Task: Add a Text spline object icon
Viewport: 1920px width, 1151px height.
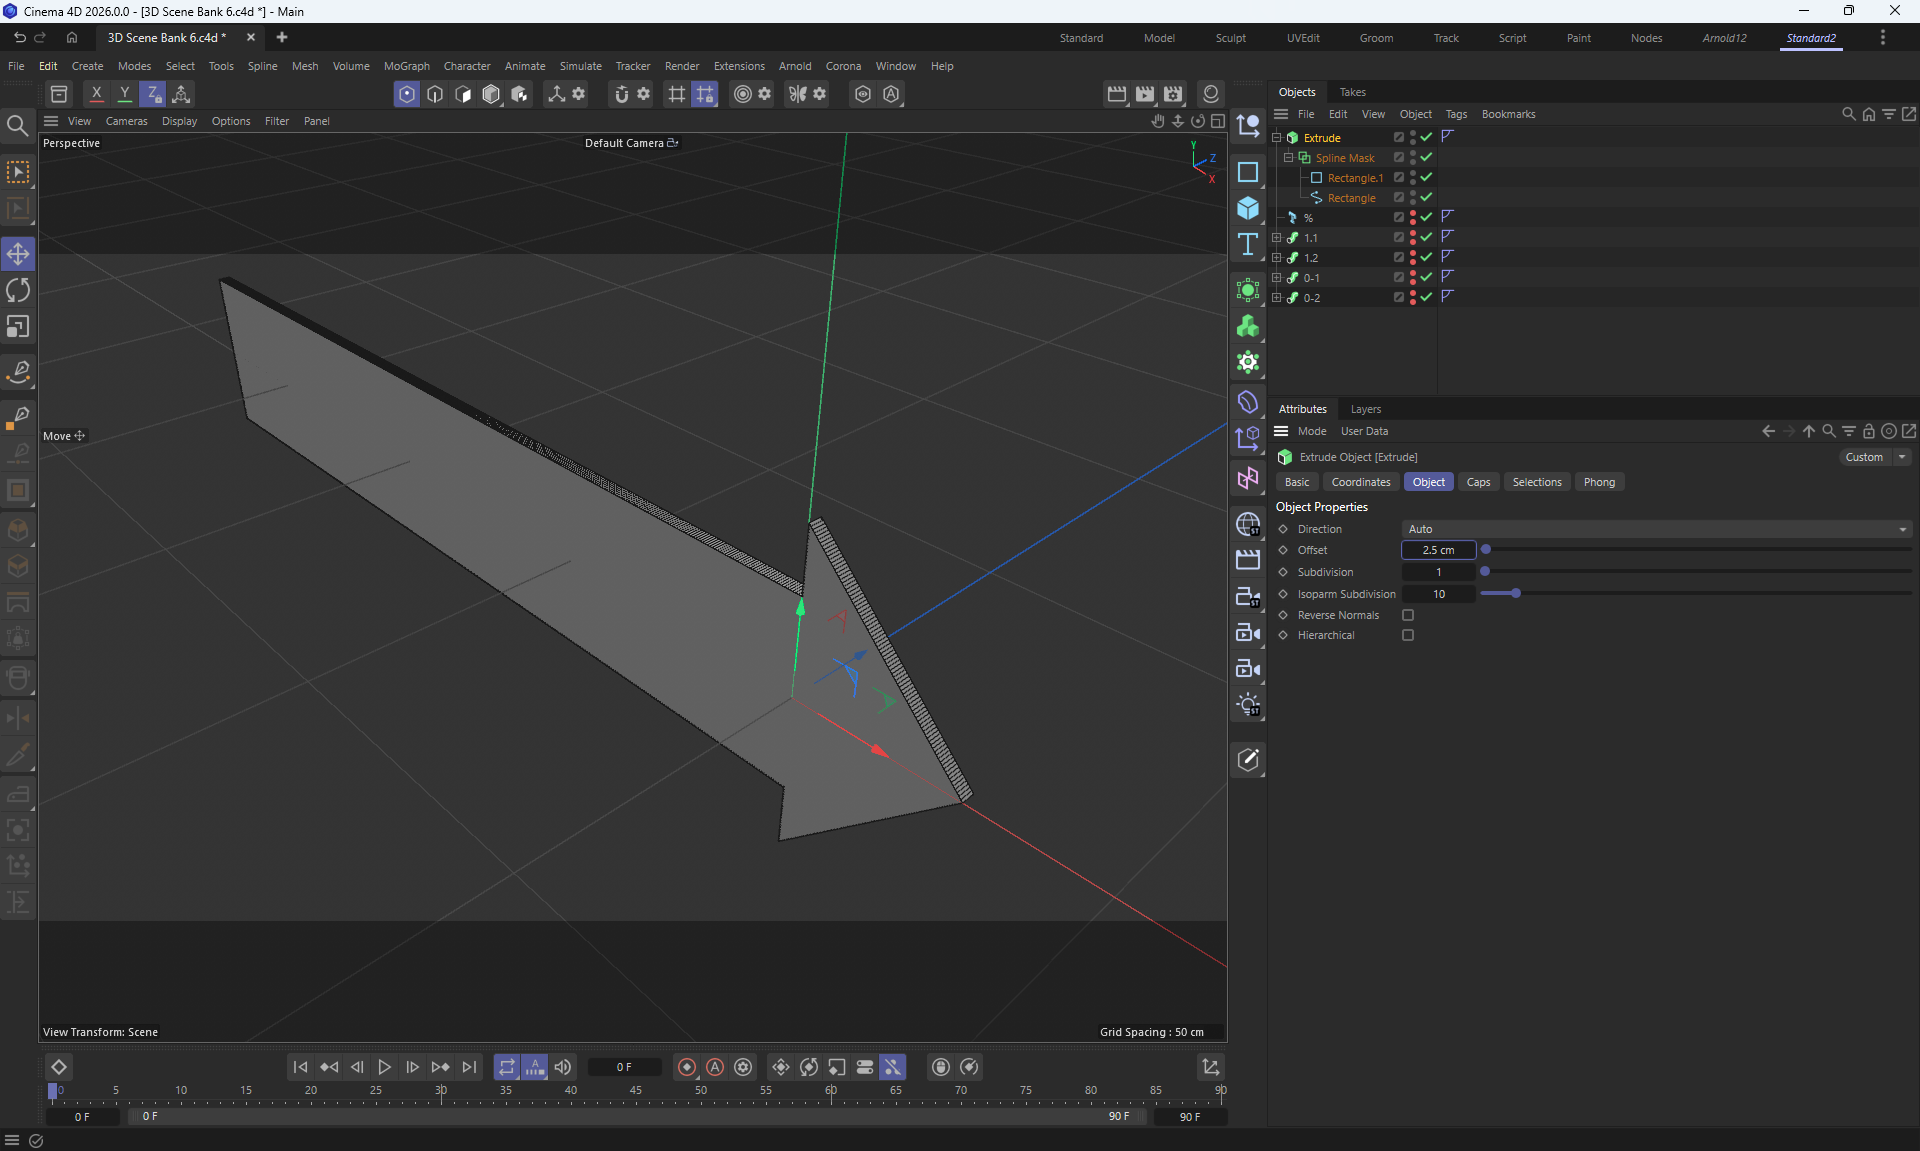Action: tap(1247, 245)
